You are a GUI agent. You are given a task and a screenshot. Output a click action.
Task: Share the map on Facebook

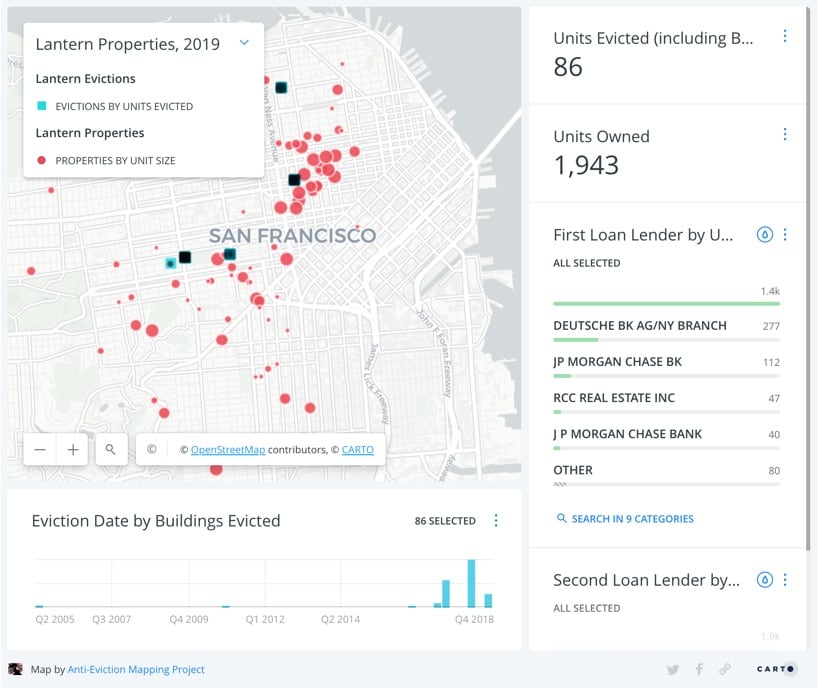click(699, 670)
